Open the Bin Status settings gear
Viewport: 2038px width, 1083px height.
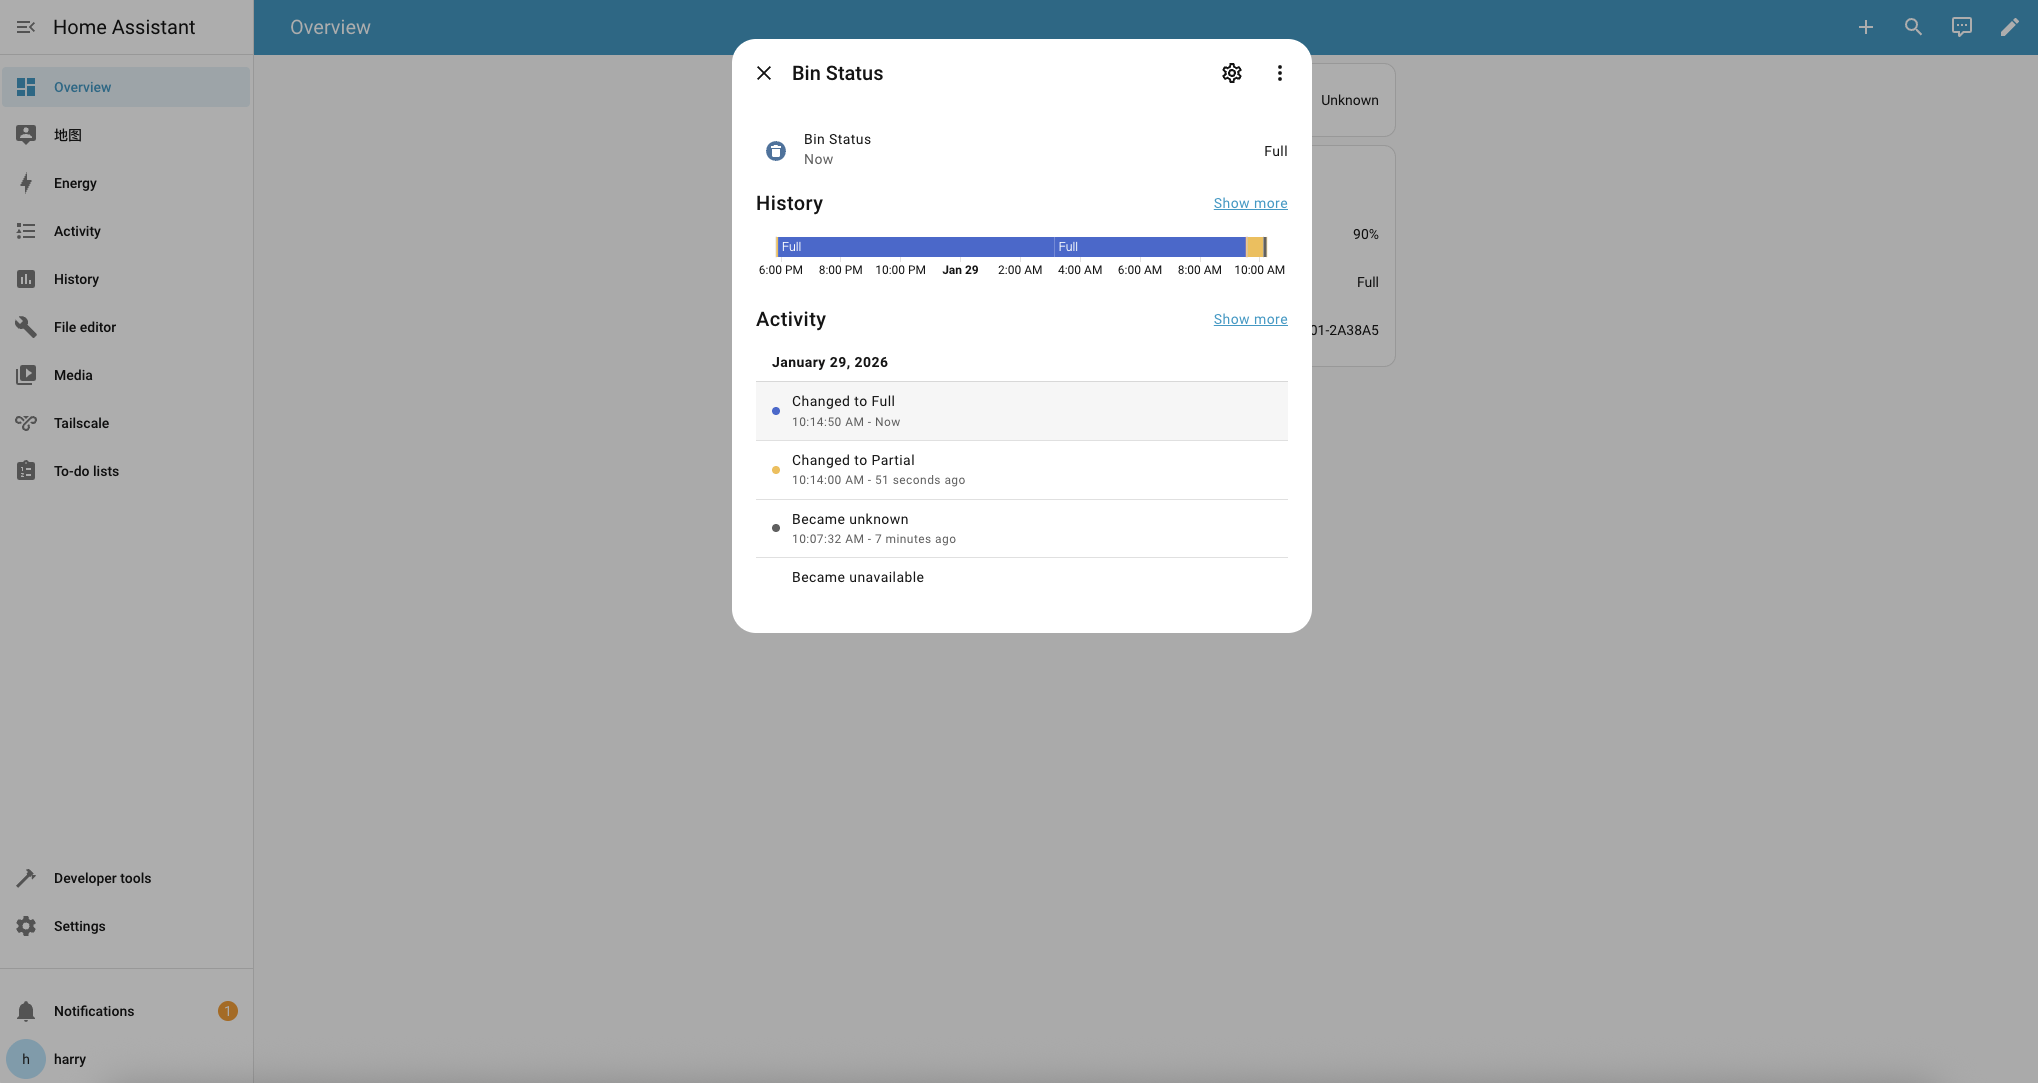tap(1231, 73)
